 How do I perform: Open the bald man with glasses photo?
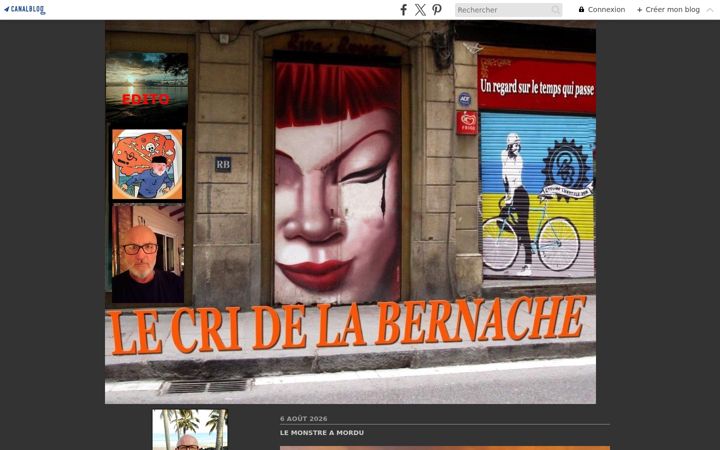(x=148, y=254)
